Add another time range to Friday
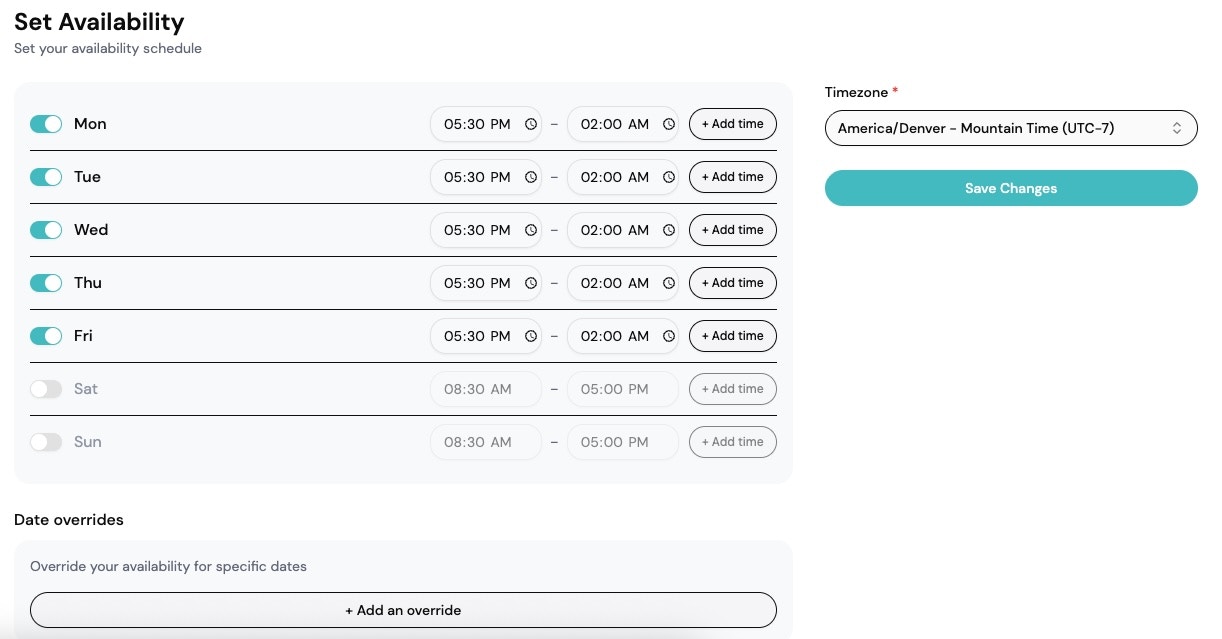Image resolution: width=1222 pixels, height=639 pixels. 733,336
